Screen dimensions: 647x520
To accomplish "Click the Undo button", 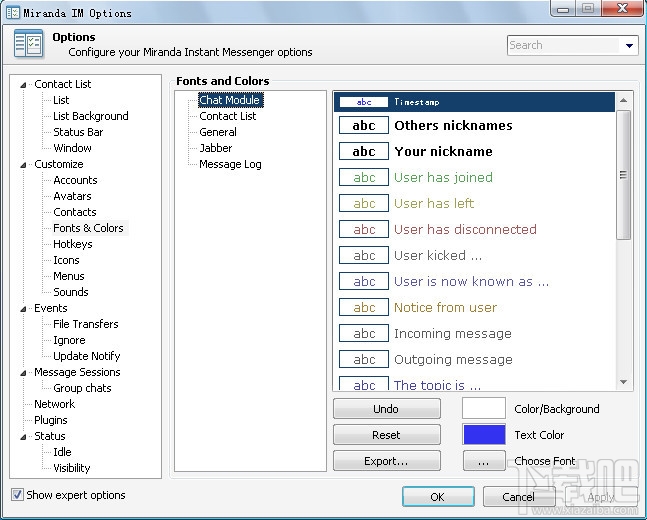I will pyautogui.click(x=387, y=409).
